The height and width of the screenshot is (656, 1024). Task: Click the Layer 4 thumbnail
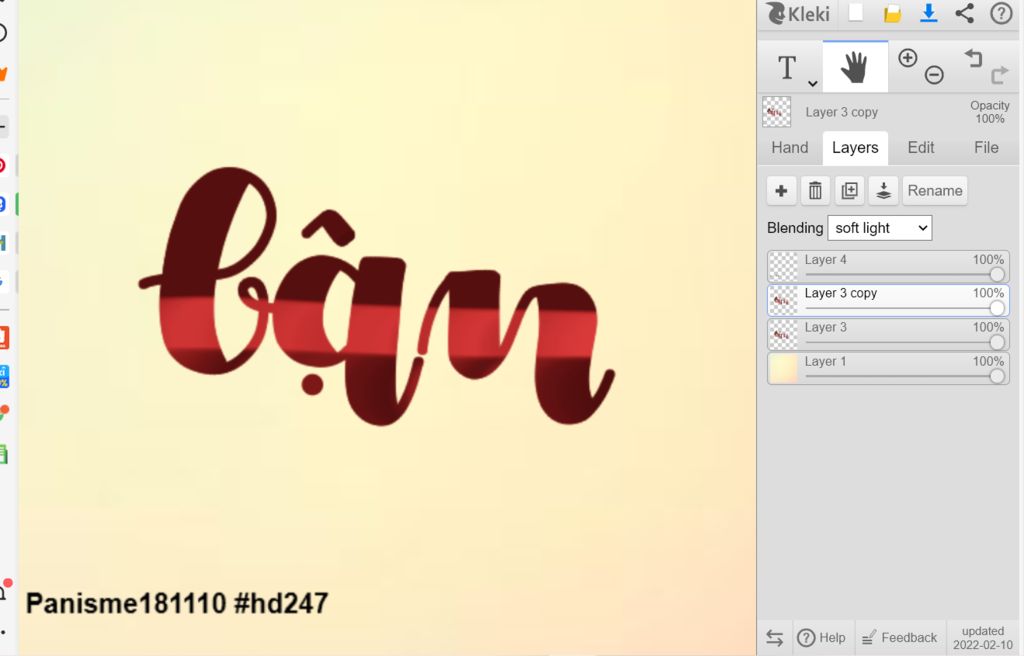(x=784, y=267)
